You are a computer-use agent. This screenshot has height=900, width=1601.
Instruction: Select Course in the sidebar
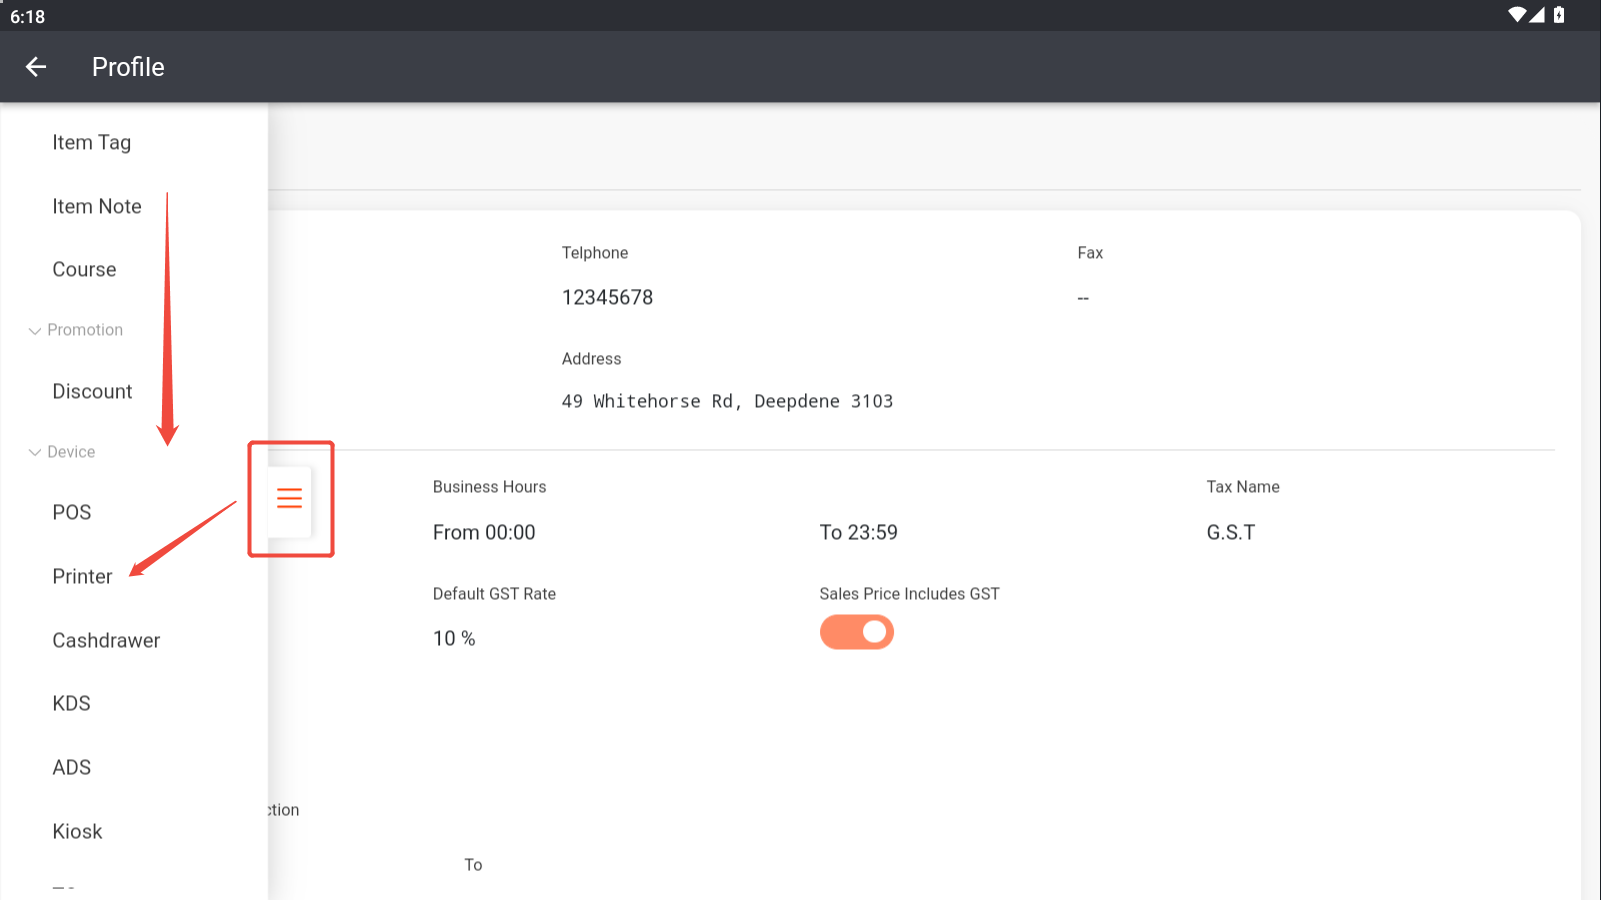pos(84,270)
